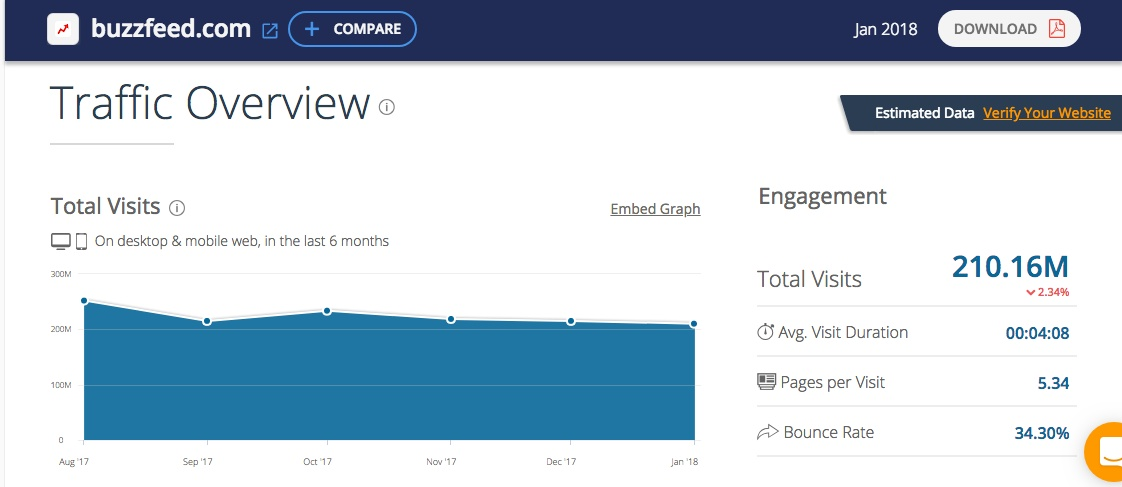This screenshot has width=1122, height=487.
Task: Click the Pages per Visit icon
Action: 766,382
